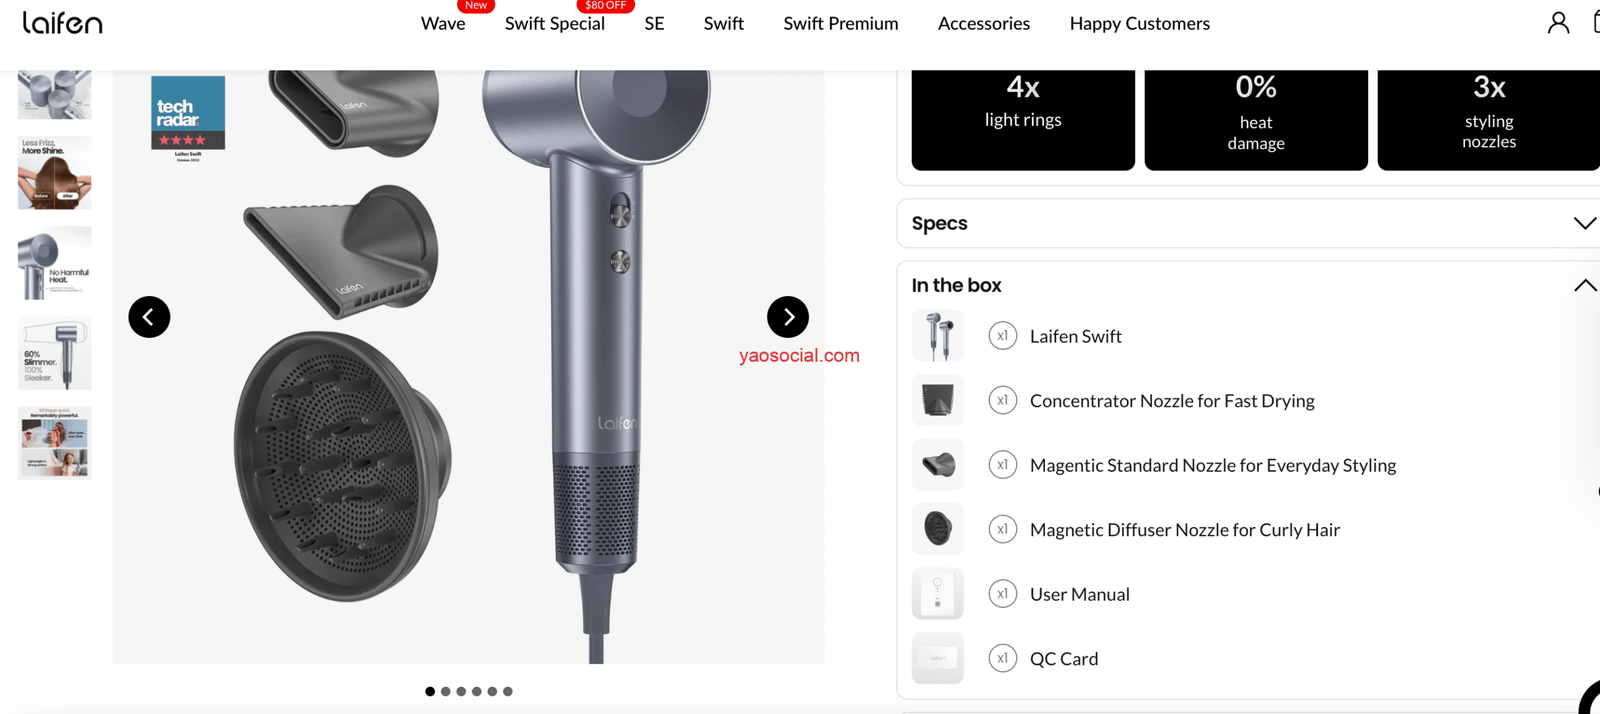Click the QC Card item image

[x=938, y=658]
